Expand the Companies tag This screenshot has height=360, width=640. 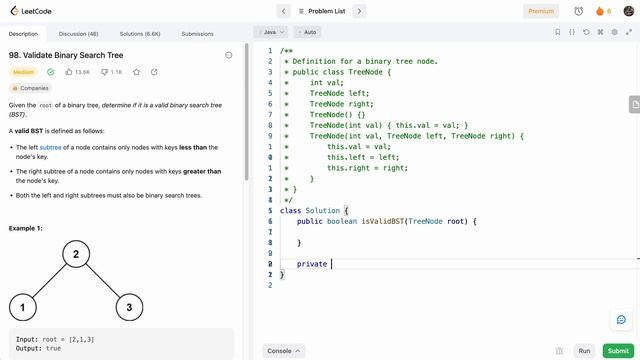31,88
